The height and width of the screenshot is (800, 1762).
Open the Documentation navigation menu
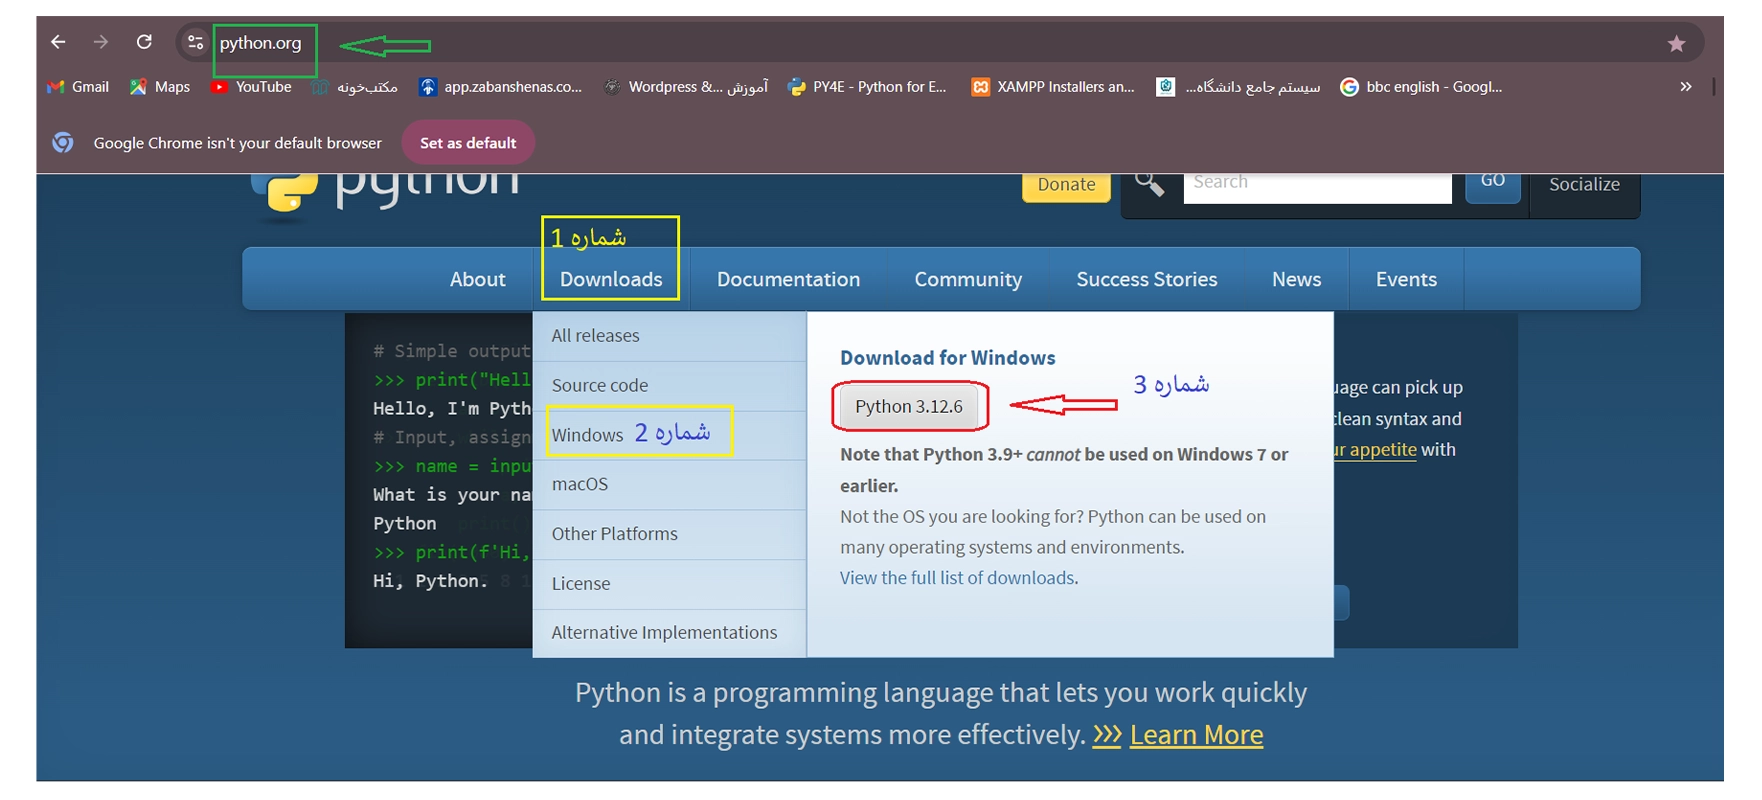788,279
